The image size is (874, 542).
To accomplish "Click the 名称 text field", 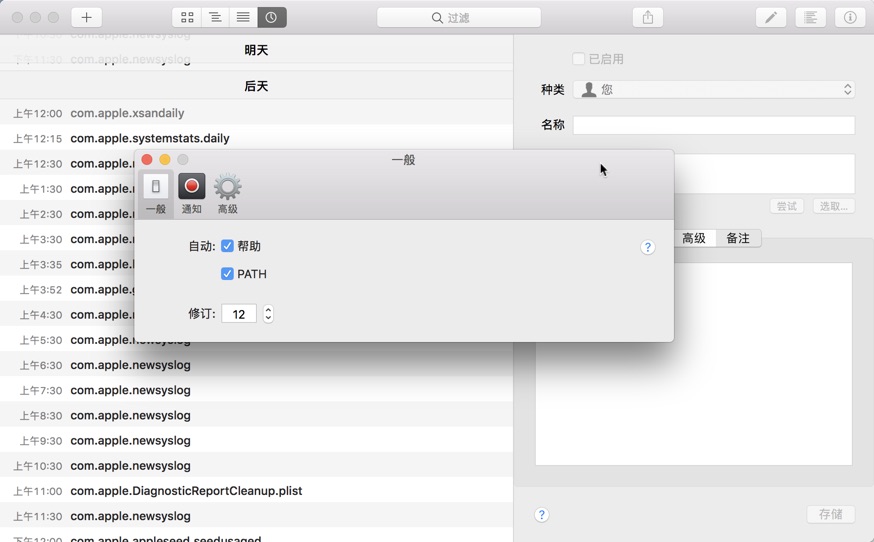I will click(x=714, y=125).
